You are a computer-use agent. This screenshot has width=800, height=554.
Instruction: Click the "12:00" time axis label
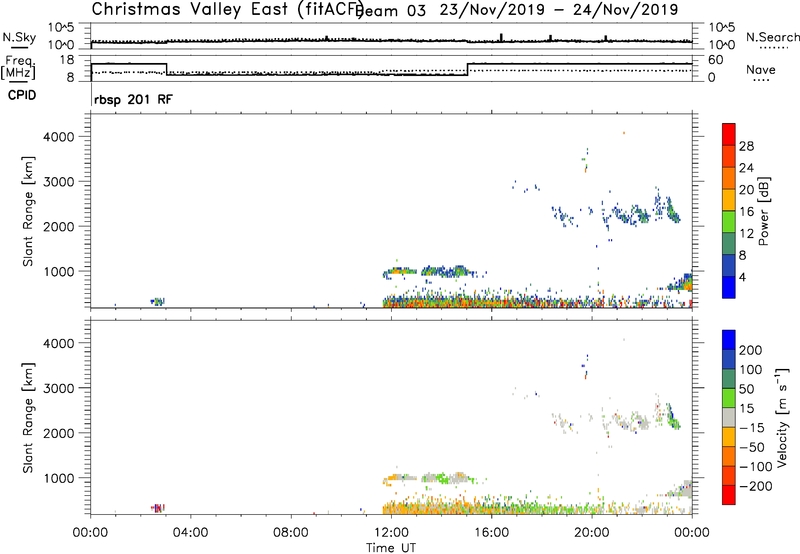(391, 533)
